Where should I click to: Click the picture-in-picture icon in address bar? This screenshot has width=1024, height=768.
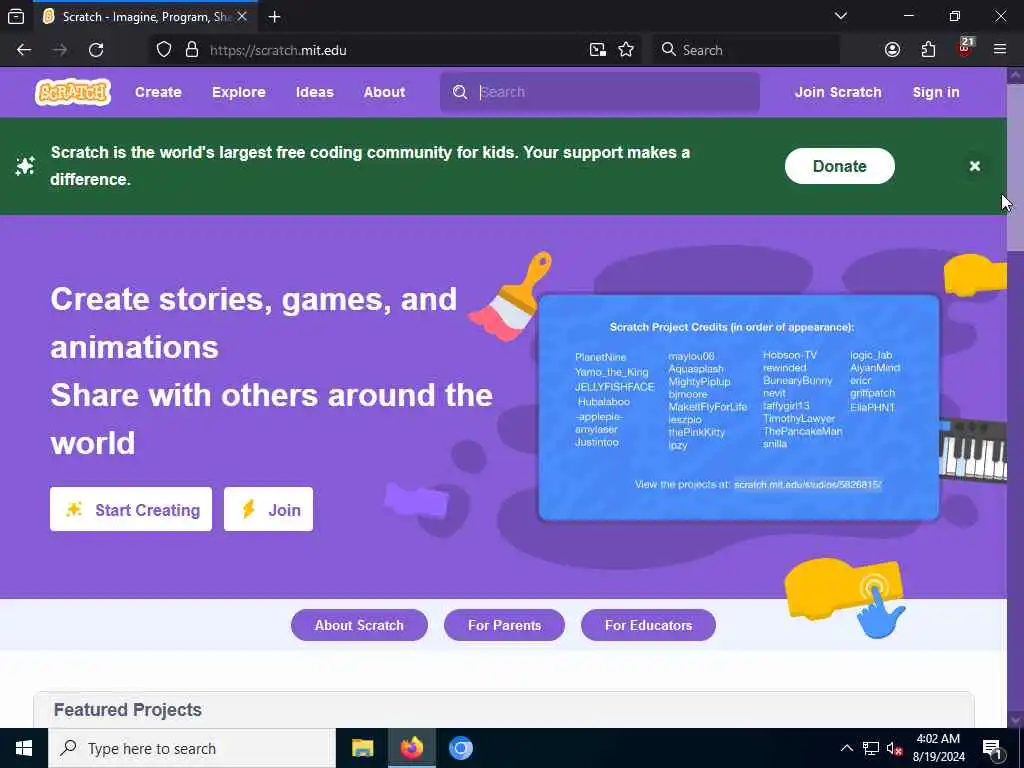[598, 50]
